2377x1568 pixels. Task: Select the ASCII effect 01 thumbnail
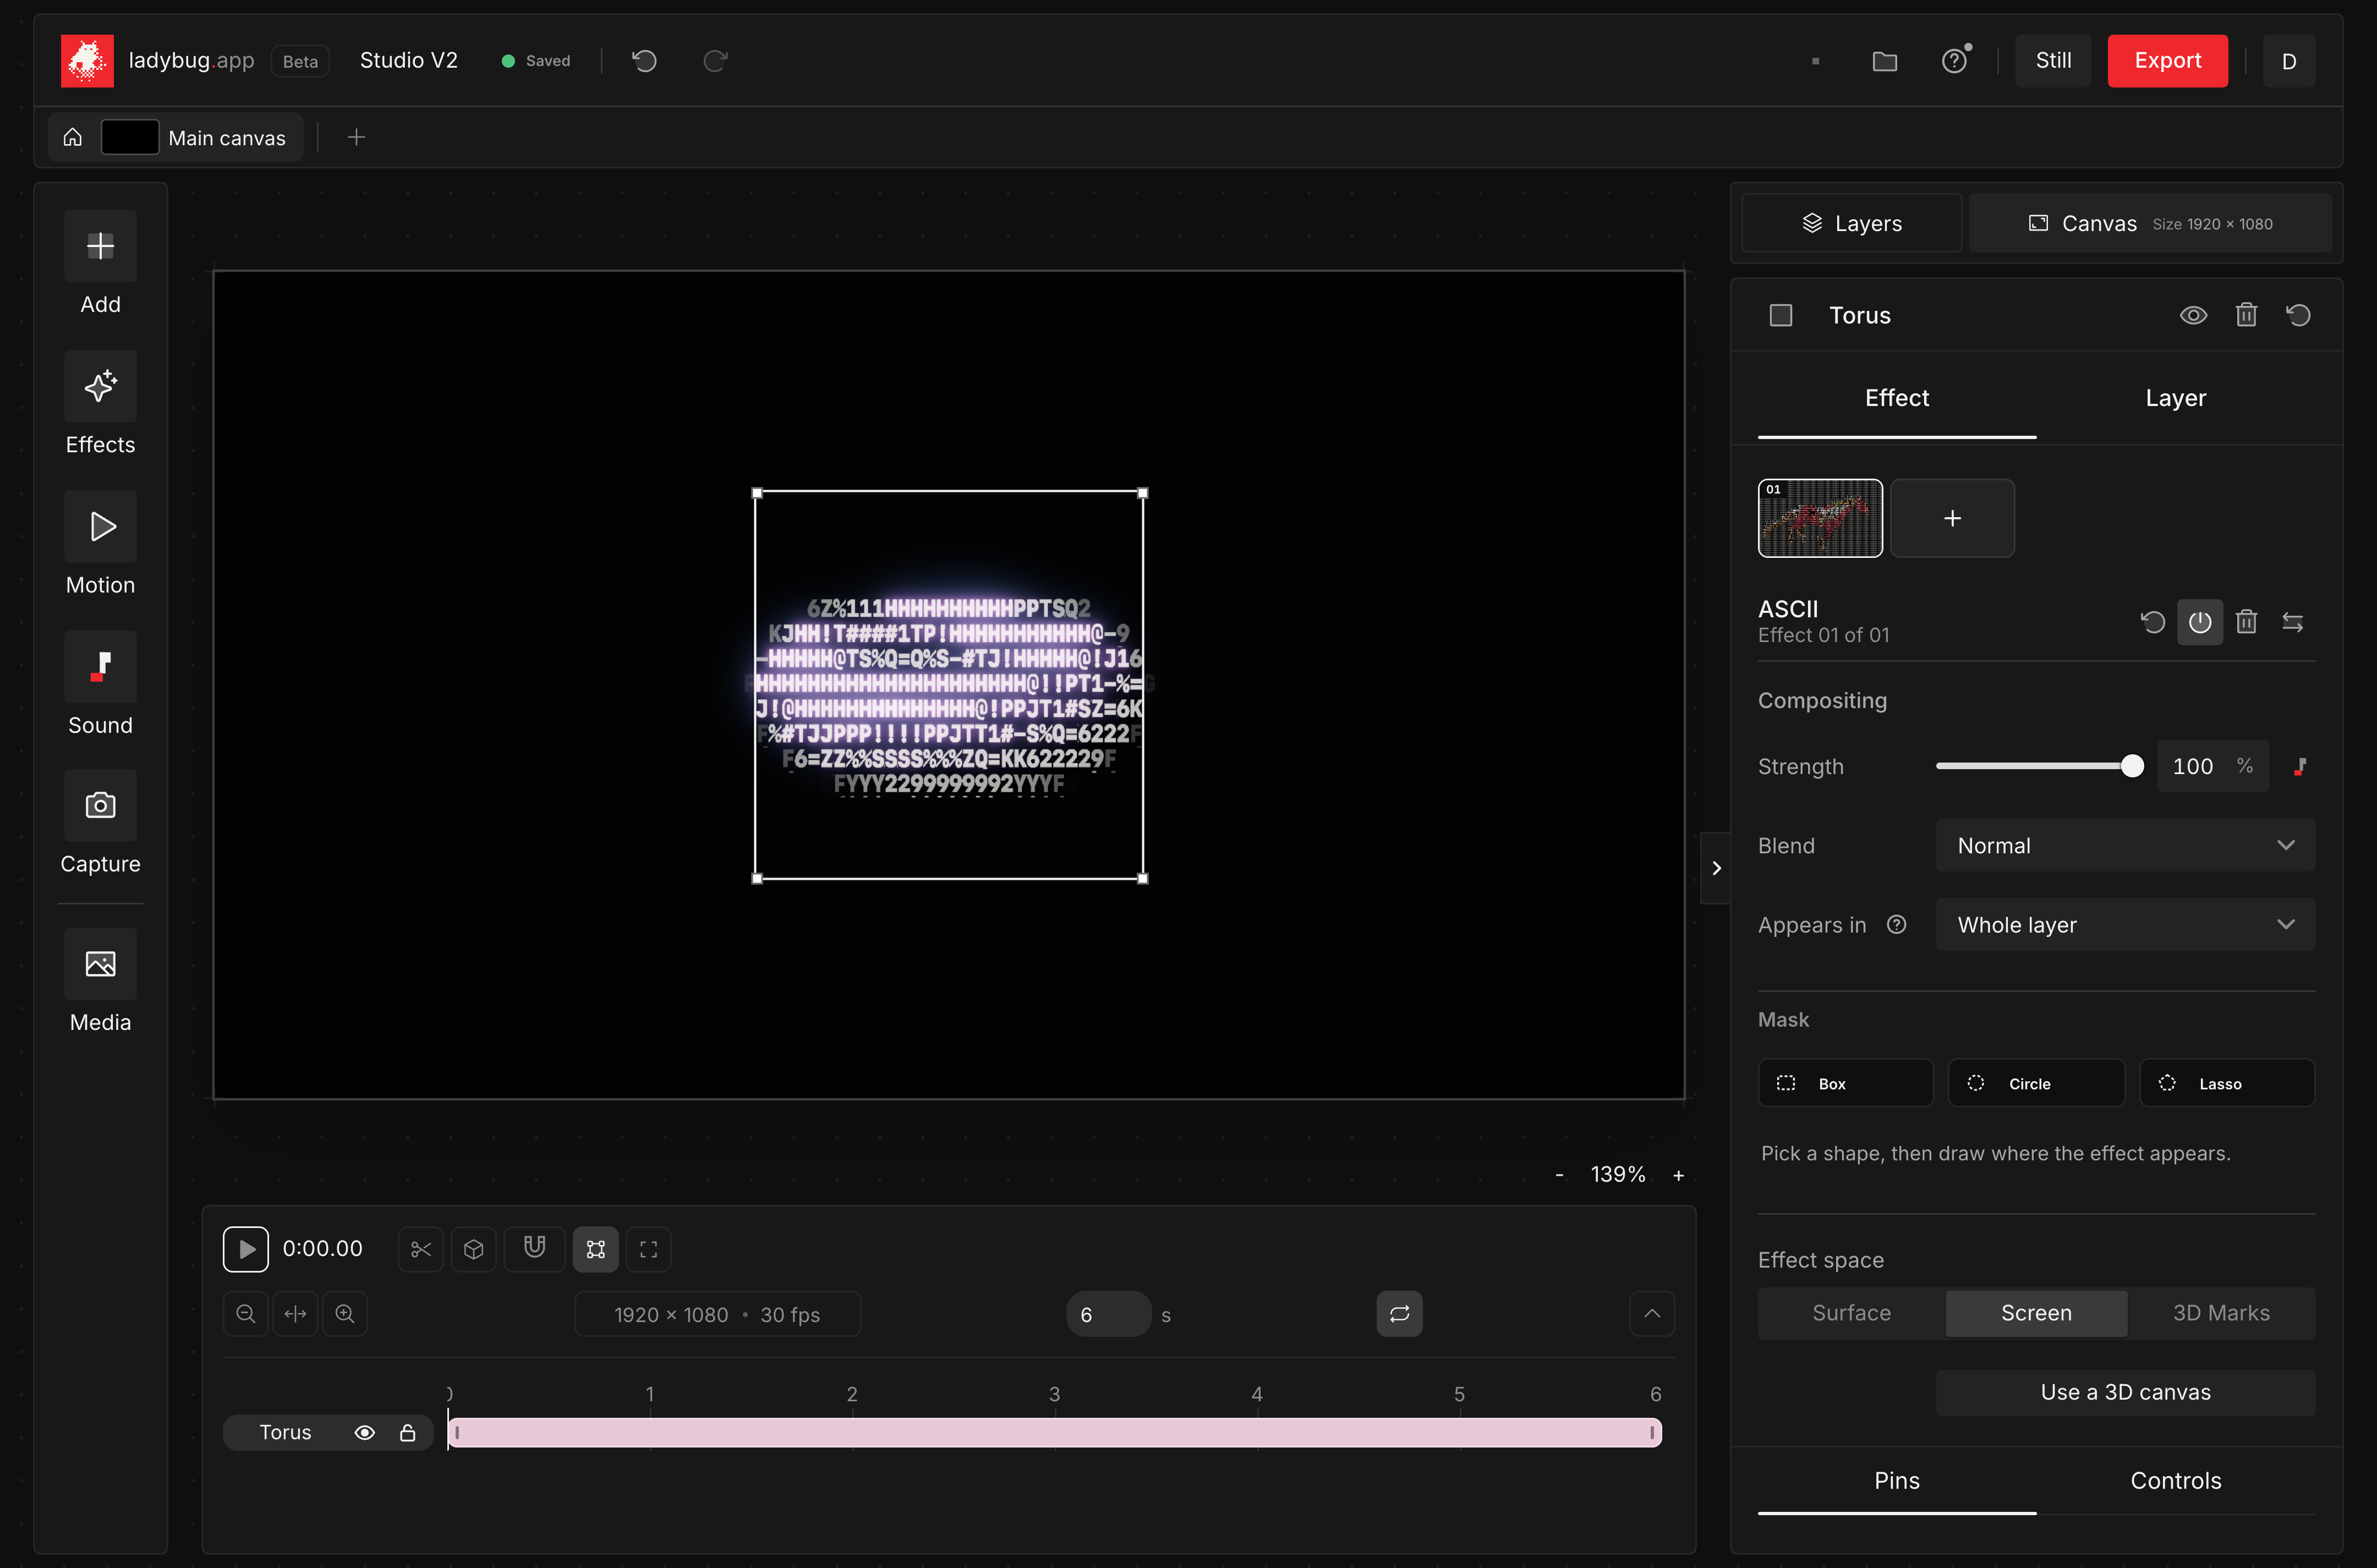[1820, 518]
